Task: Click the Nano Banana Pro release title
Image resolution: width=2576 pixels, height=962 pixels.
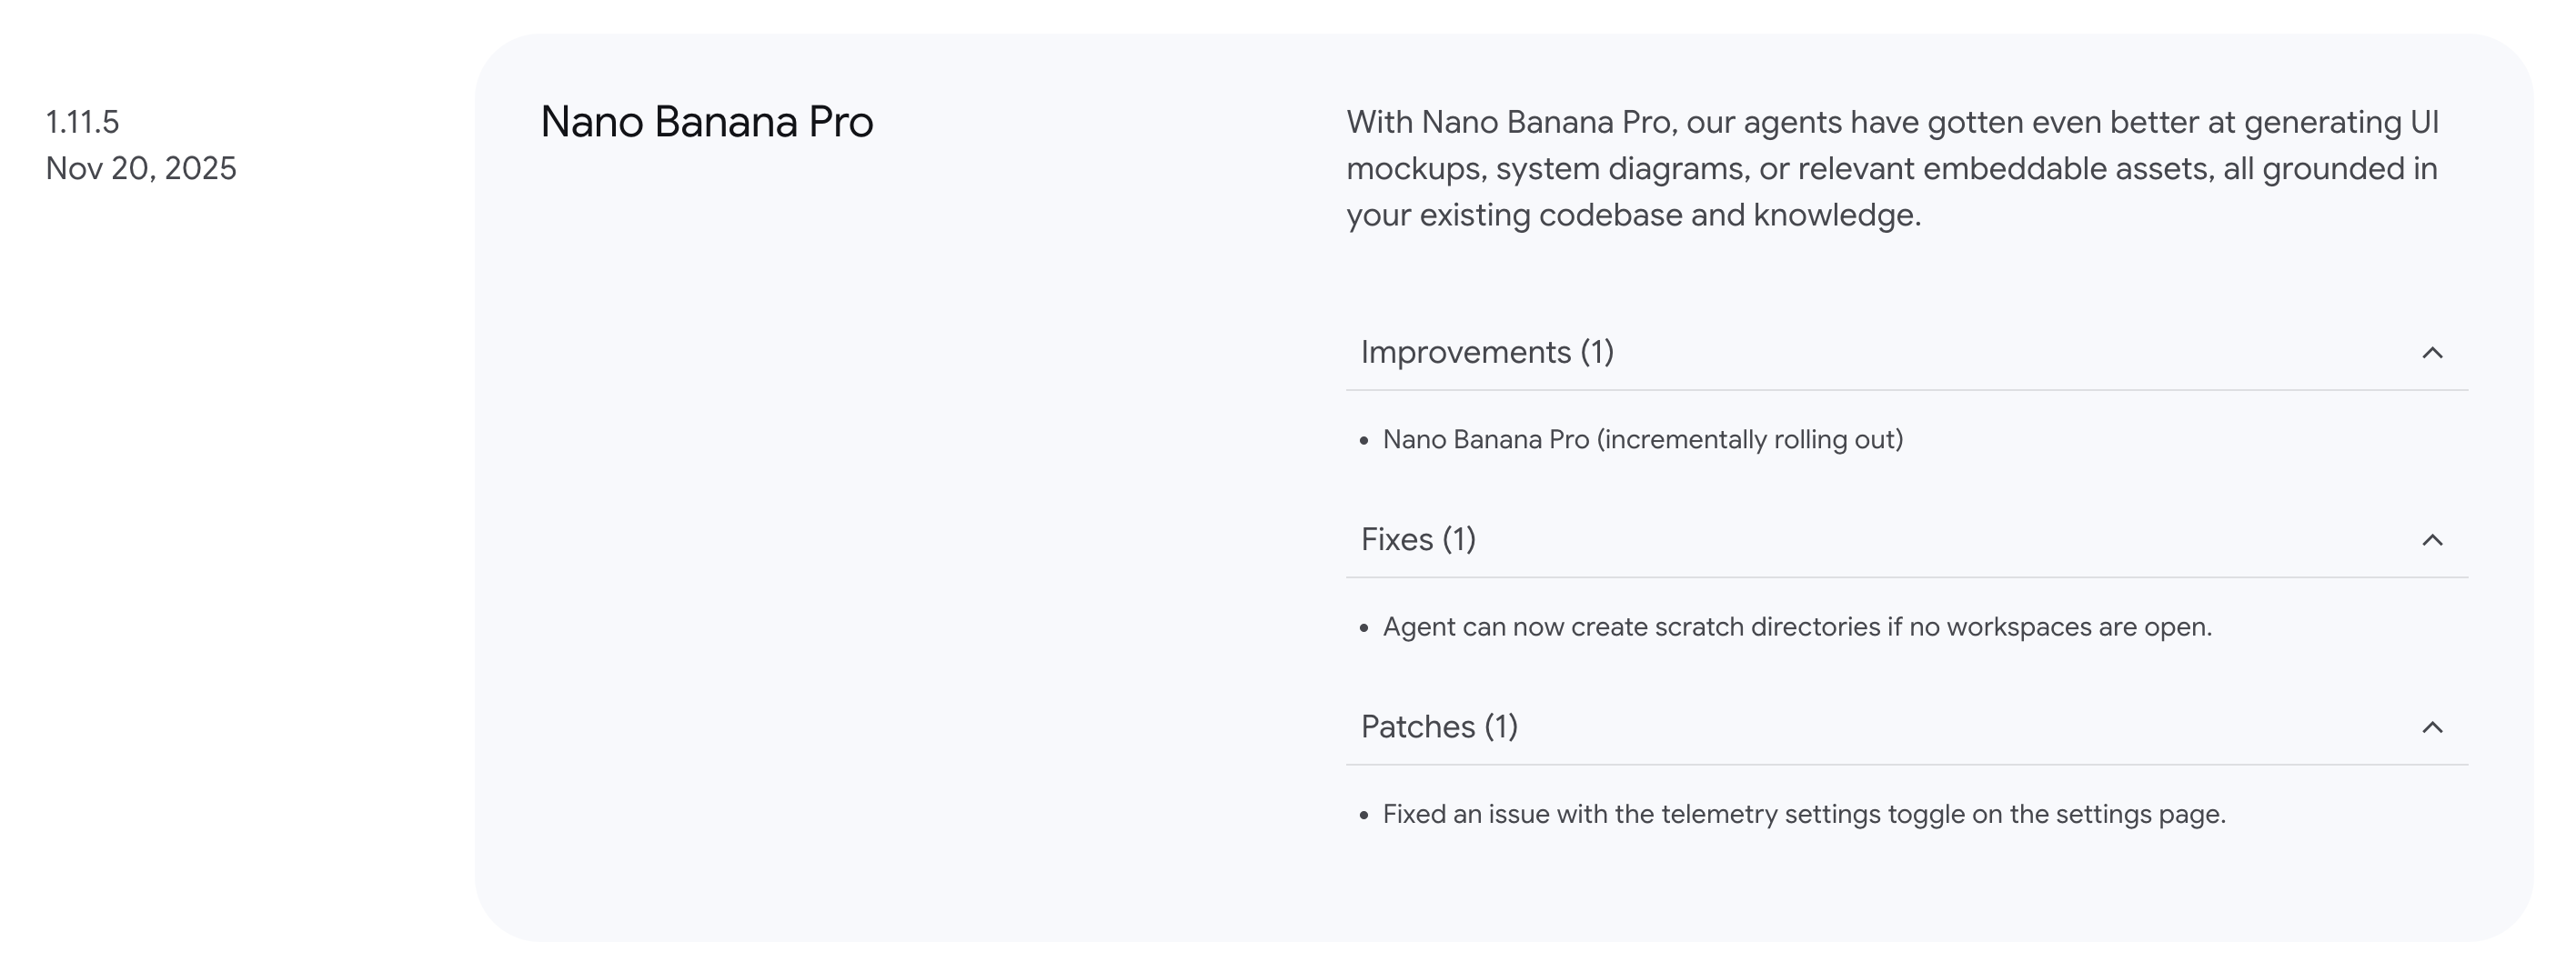Action: click(x=706, y=122)
